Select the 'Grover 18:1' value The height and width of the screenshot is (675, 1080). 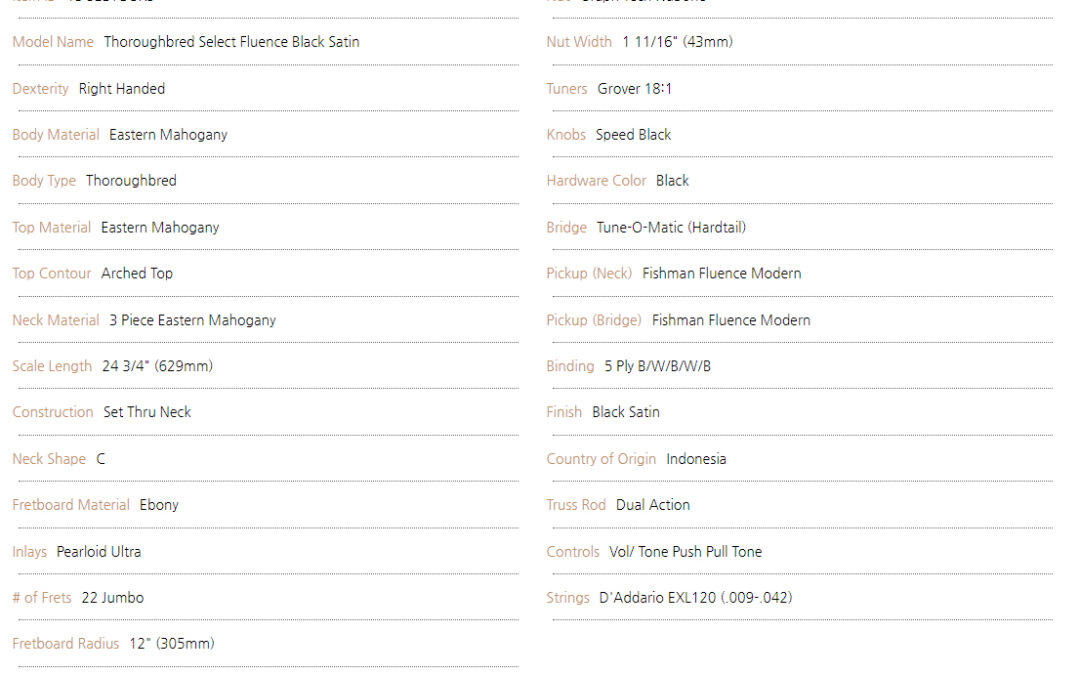634,89
